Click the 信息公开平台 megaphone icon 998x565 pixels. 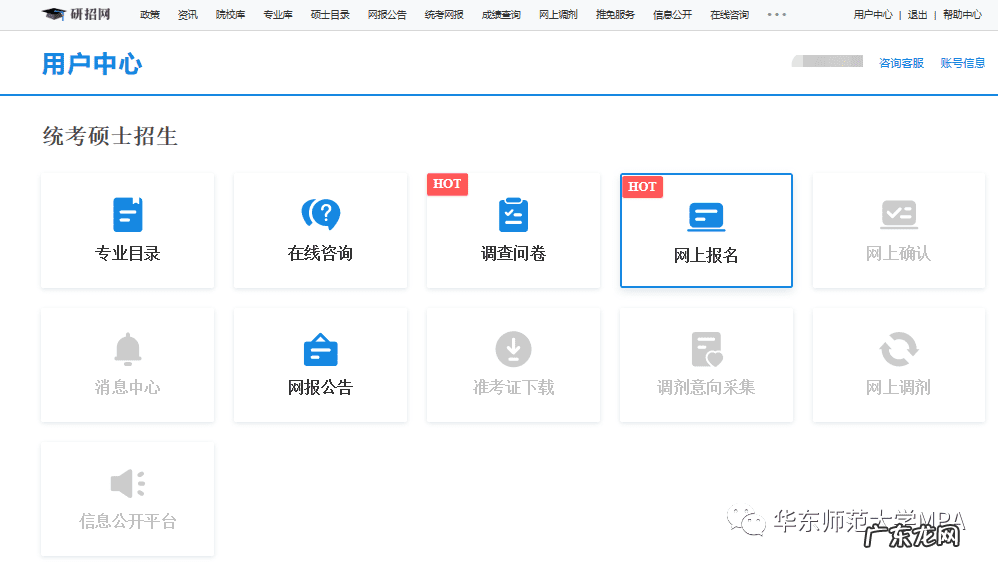pyautogui.click(x=128, y=484)
